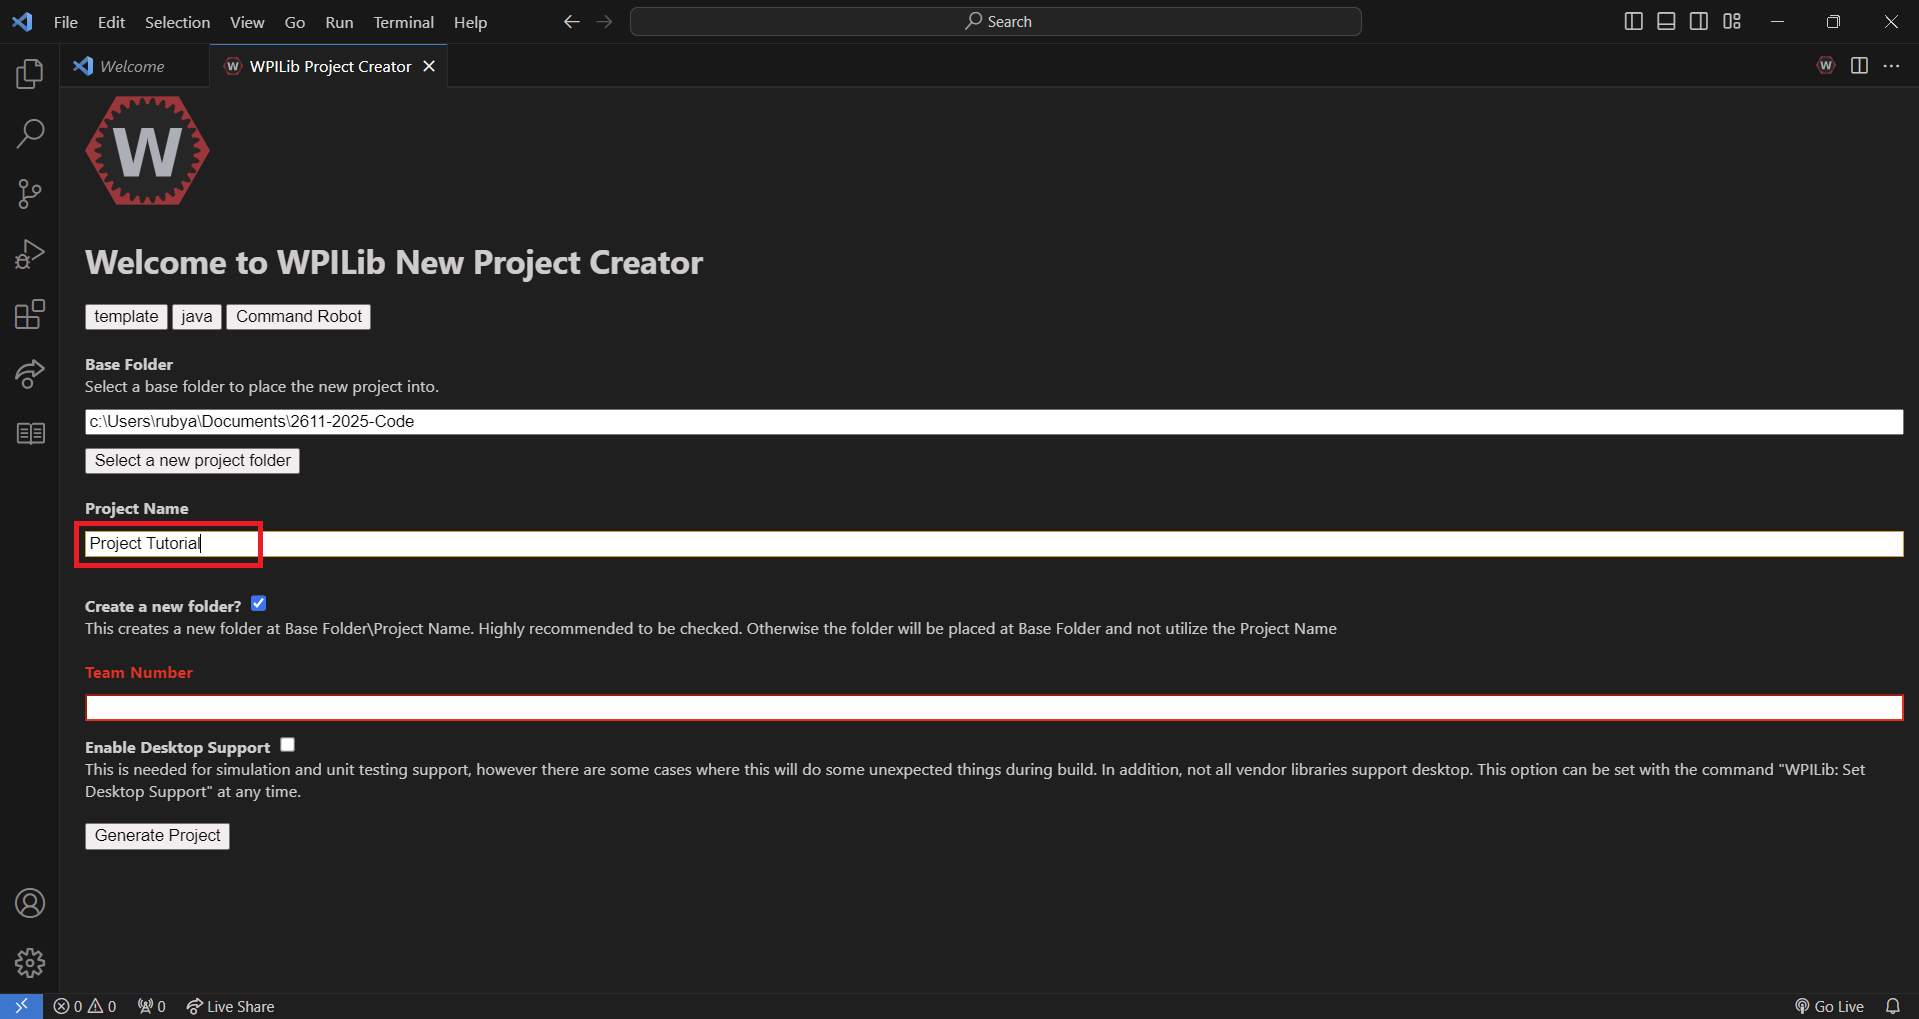Click Go Live in the status bar
Image resolution: width=1919 pixels, height=1019 pixels.
point(1829,1006)
